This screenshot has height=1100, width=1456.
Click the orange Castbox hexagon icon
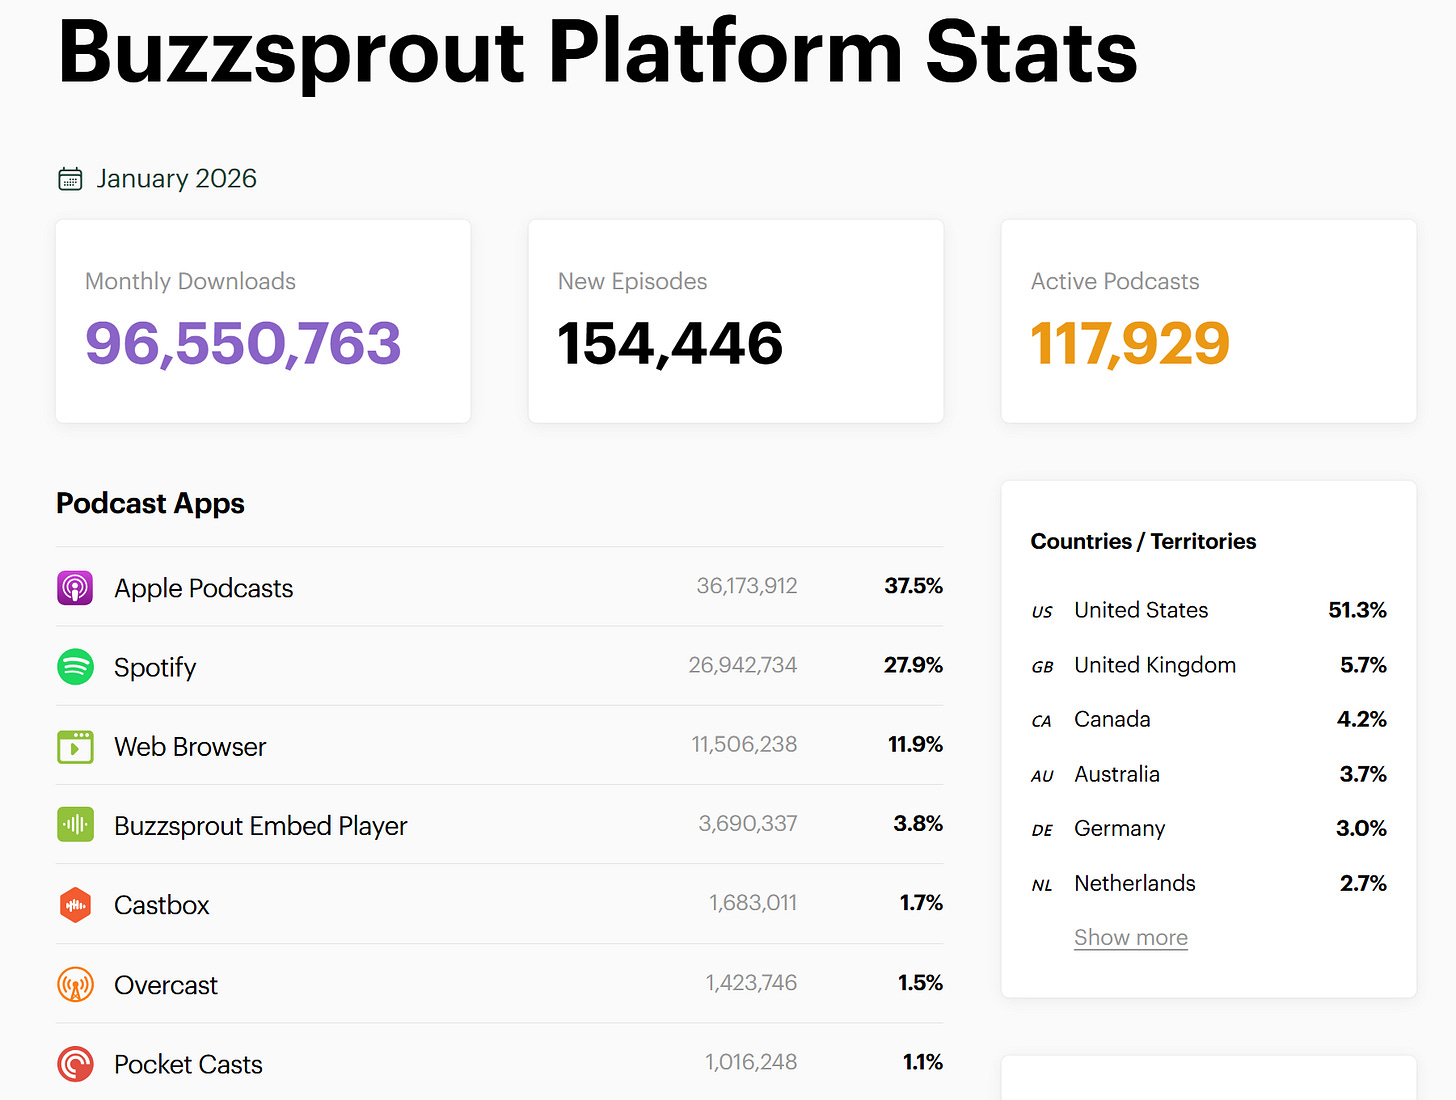tap(75, 905)
